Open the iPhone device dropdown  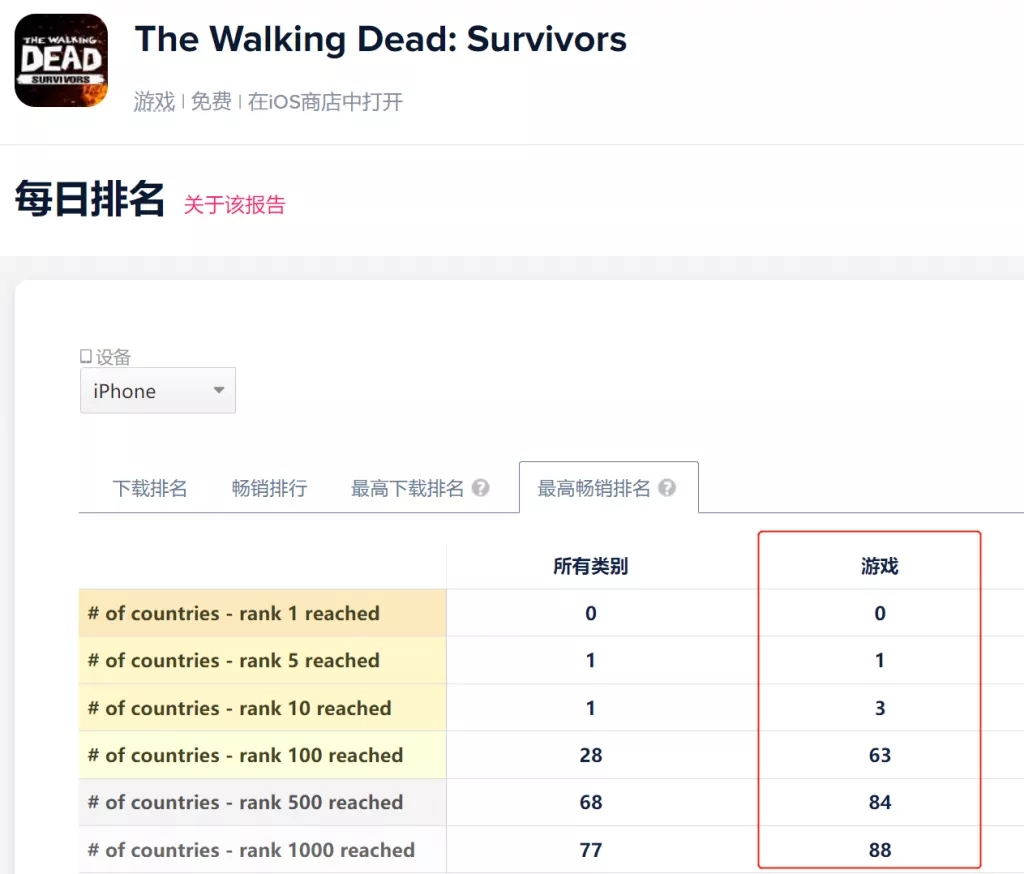click(157, 391)
